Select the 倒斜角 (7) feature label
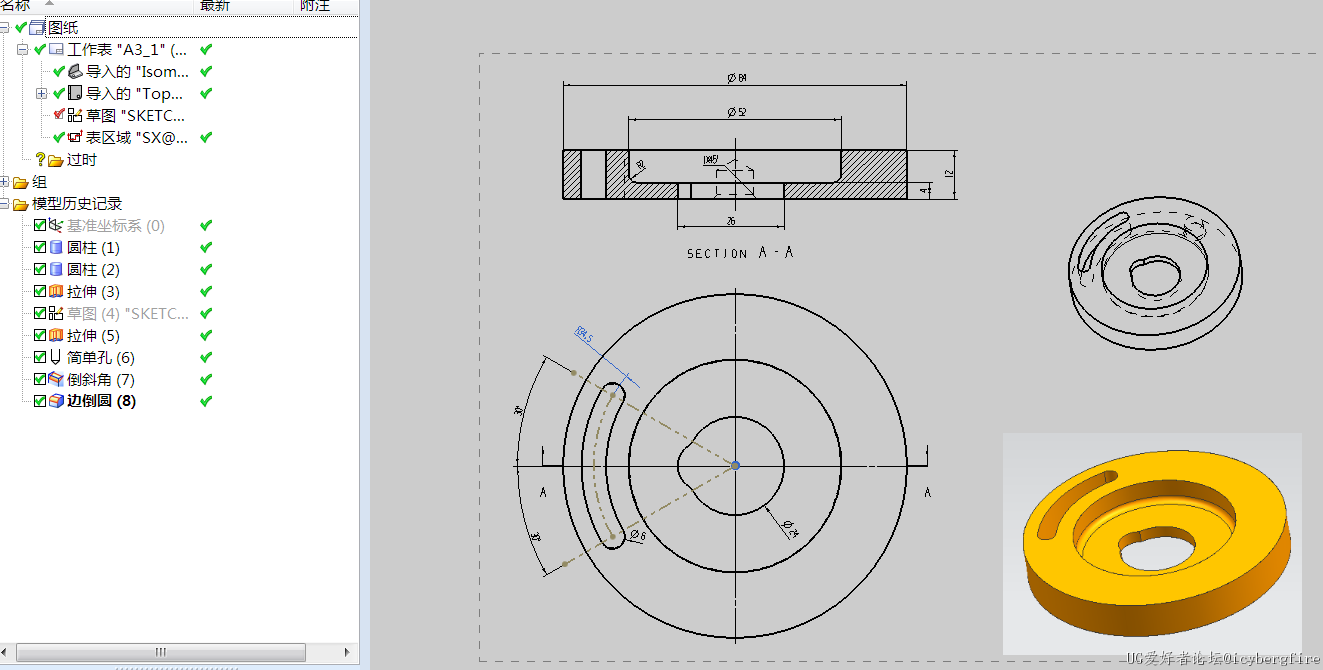The height and width of the screenshot is (670, 1323). pos(101,380)
